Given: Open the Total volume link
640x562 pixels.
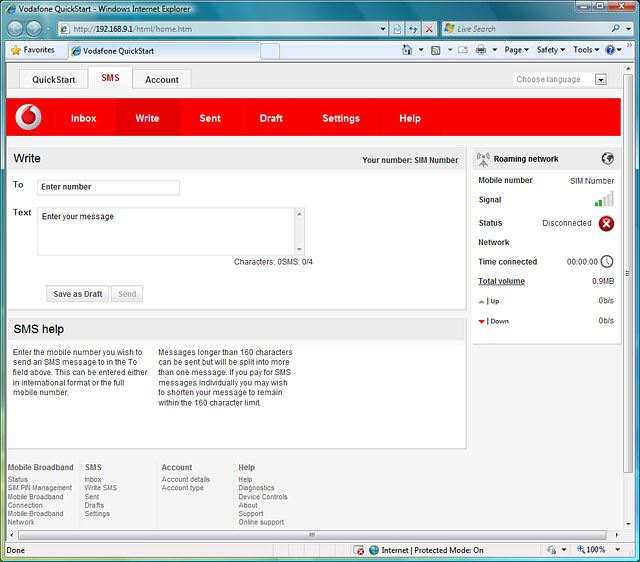Looking at the screenshot, I should click(501, 281).
